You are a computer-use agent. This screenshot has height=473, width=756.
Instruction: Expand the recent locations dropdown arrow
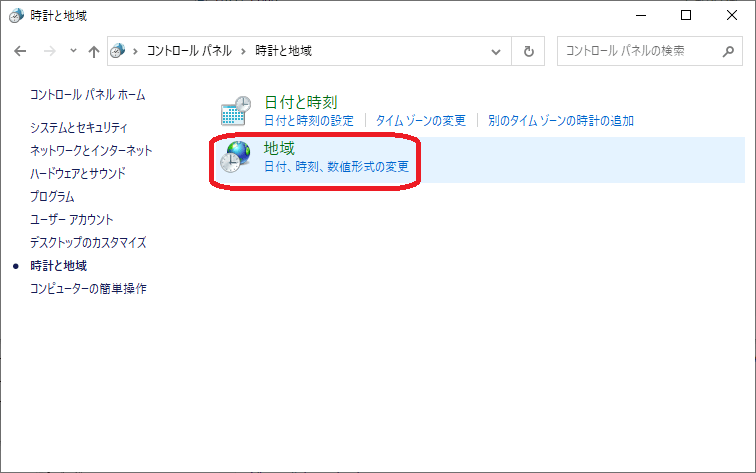72,50
